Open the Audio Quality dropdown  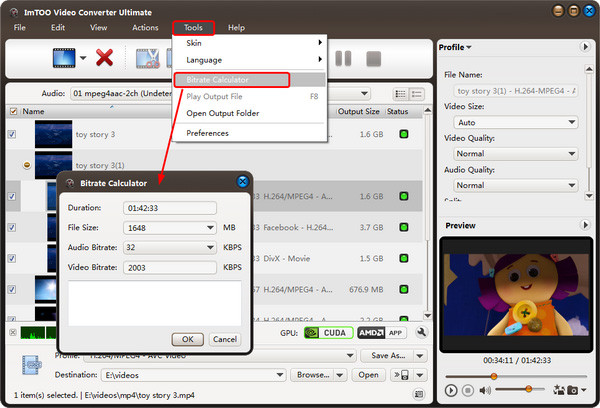(x=515, y=185)
